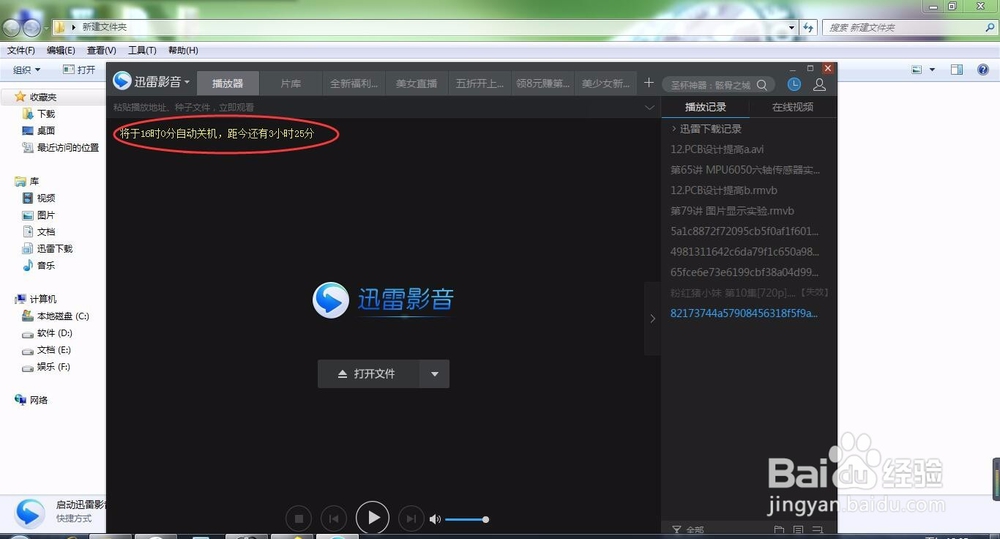1000x539 pixels.
Task: Open Explorer's 文件(F) menu
Action: pyautogui.click(x=21, y=50)
